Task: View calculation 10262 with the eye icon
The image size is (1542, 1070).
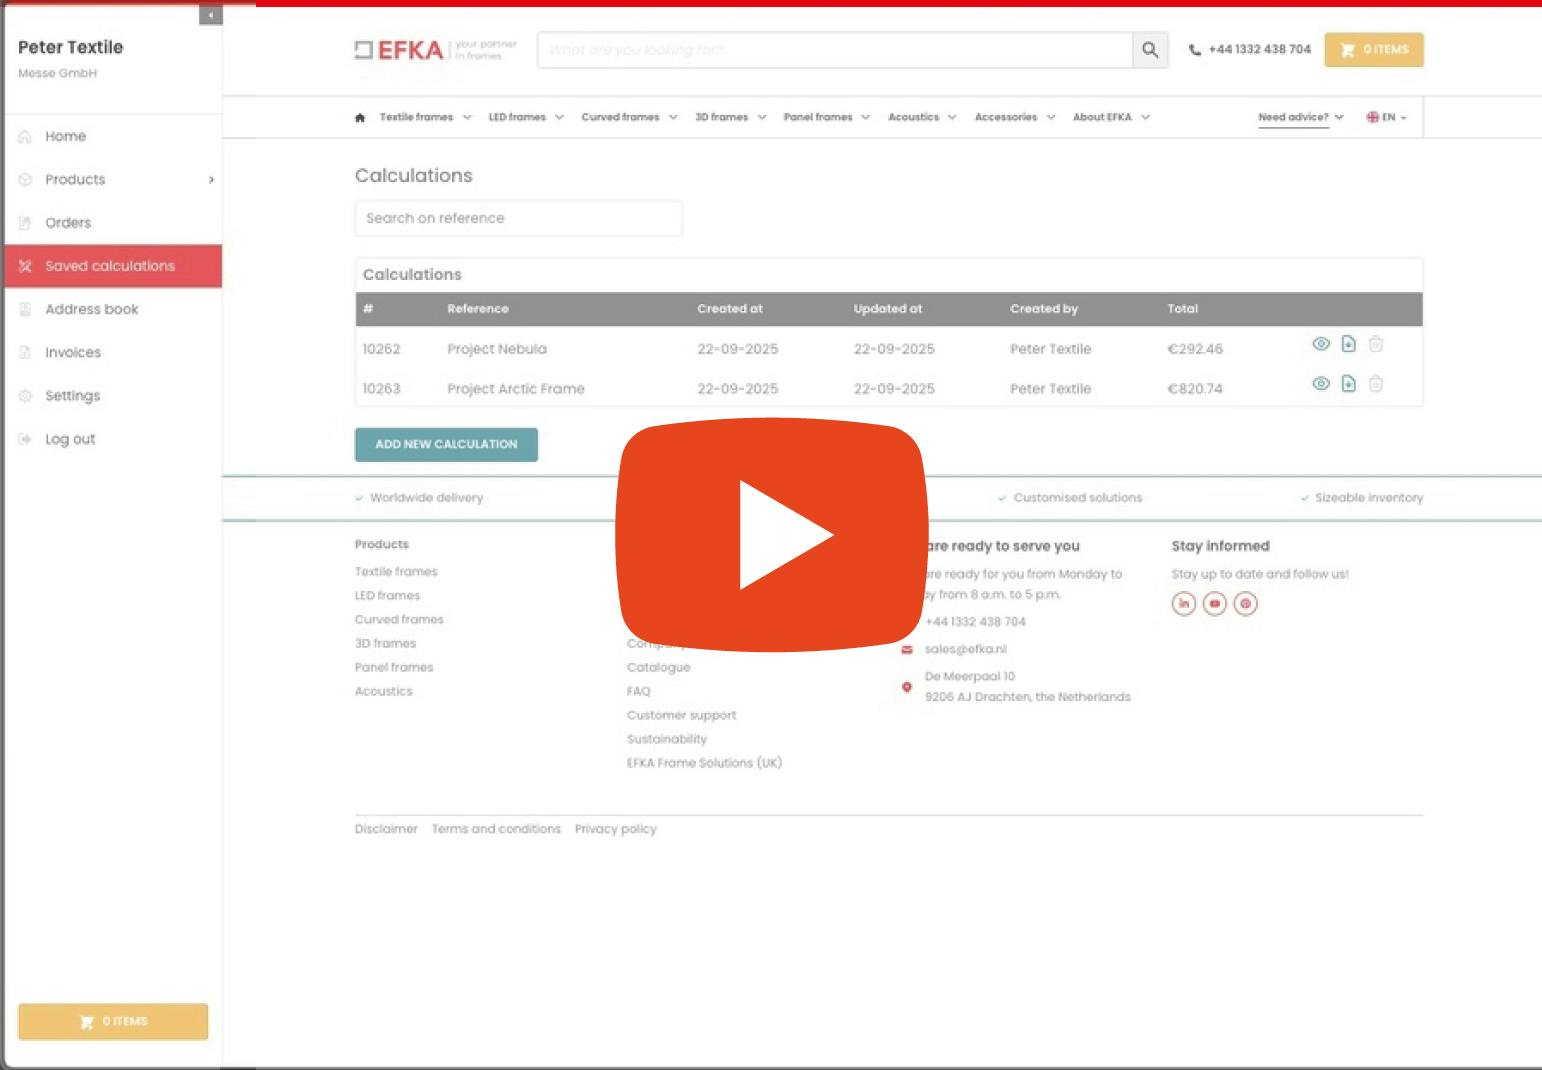Action: pos(1321,344)
